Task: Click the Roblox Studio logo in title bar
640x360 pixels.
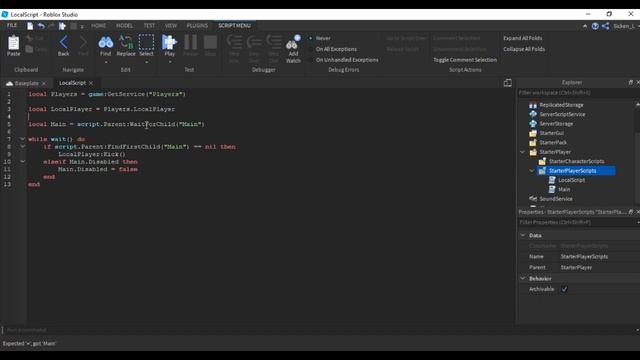Action: pos(5,14)
